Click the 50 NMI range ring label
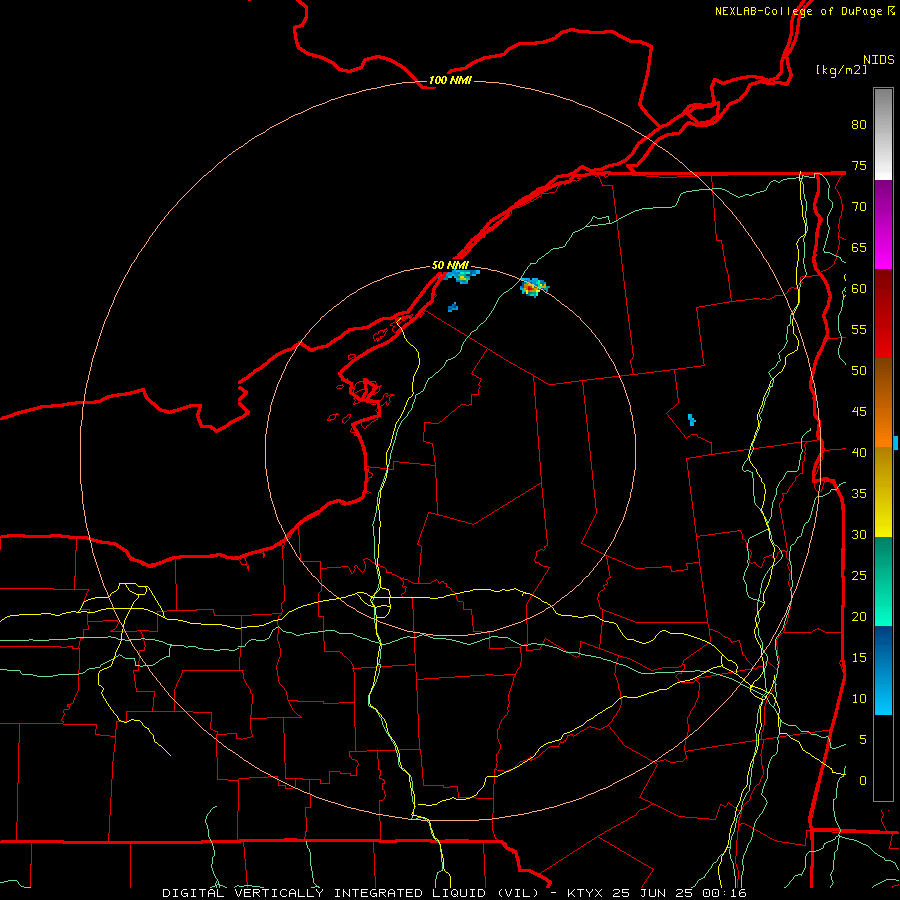Image resolution: width=900 pixels, height=900 pixels. [x=450, y=265]
